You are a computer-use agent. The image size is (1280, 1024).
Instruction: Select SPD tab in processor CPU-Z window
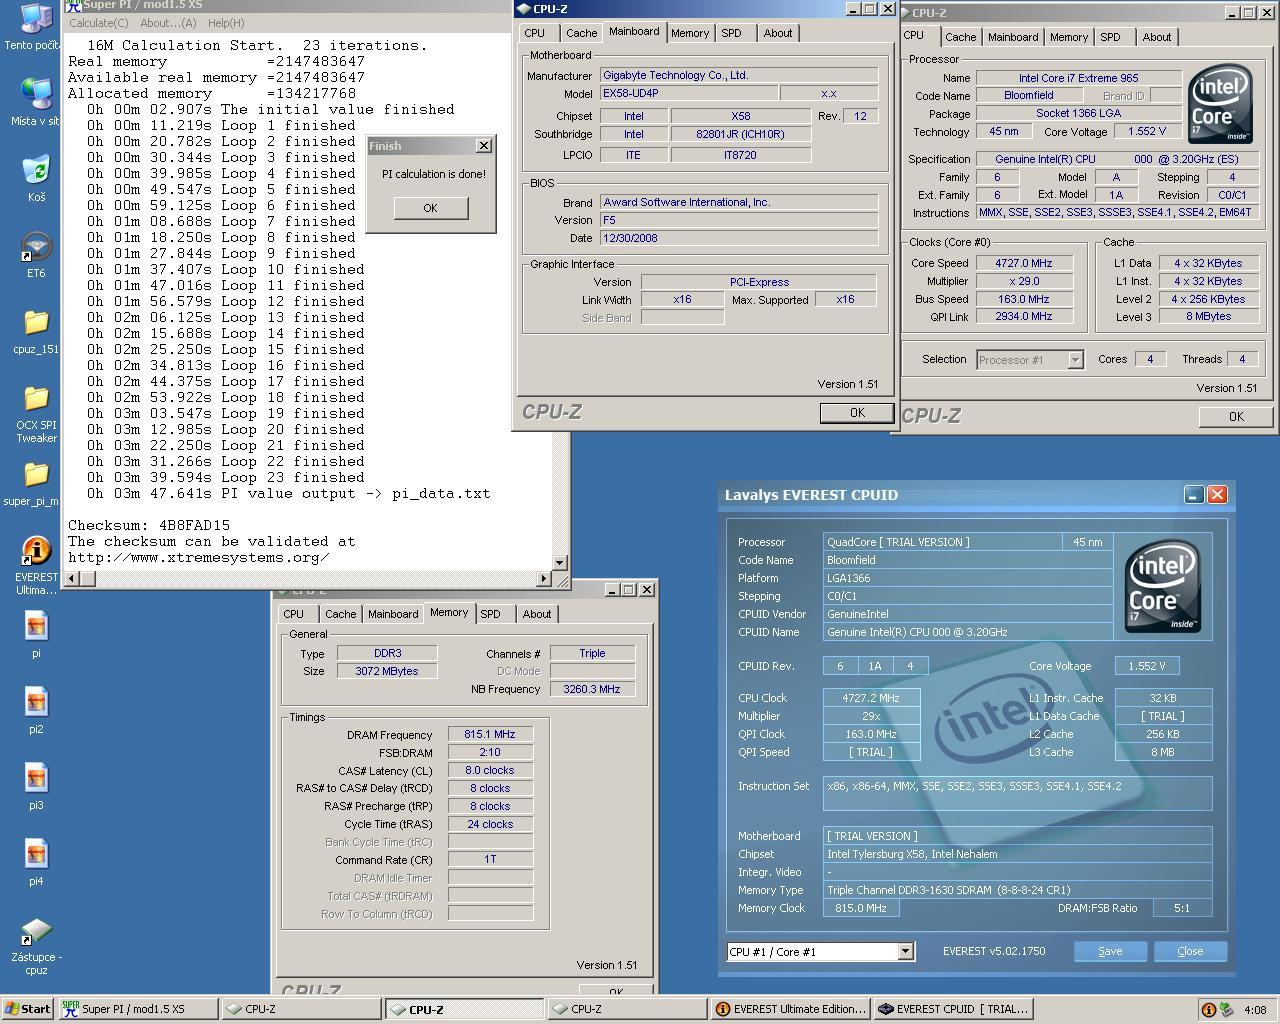[1111, 37]
